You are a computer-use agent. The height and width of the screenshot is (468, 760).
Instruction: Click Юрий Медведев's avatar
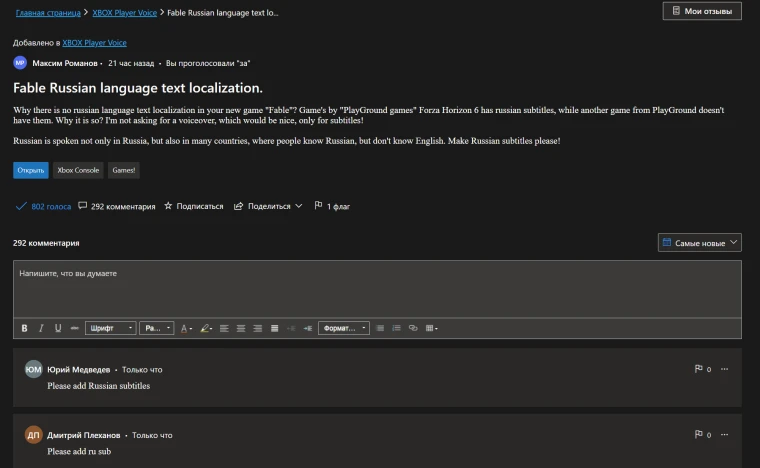[x=33, y=369]
